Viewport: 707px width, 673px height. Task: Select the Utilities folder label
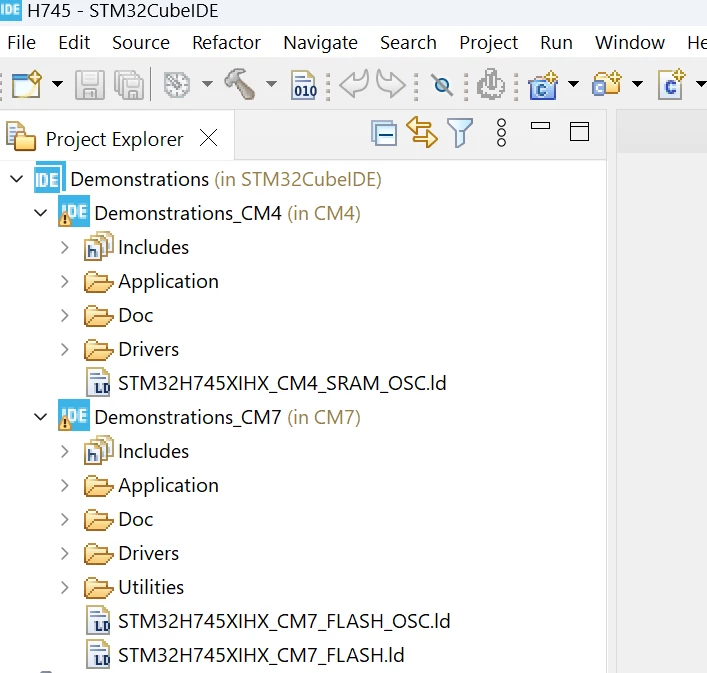pos(151,587)
